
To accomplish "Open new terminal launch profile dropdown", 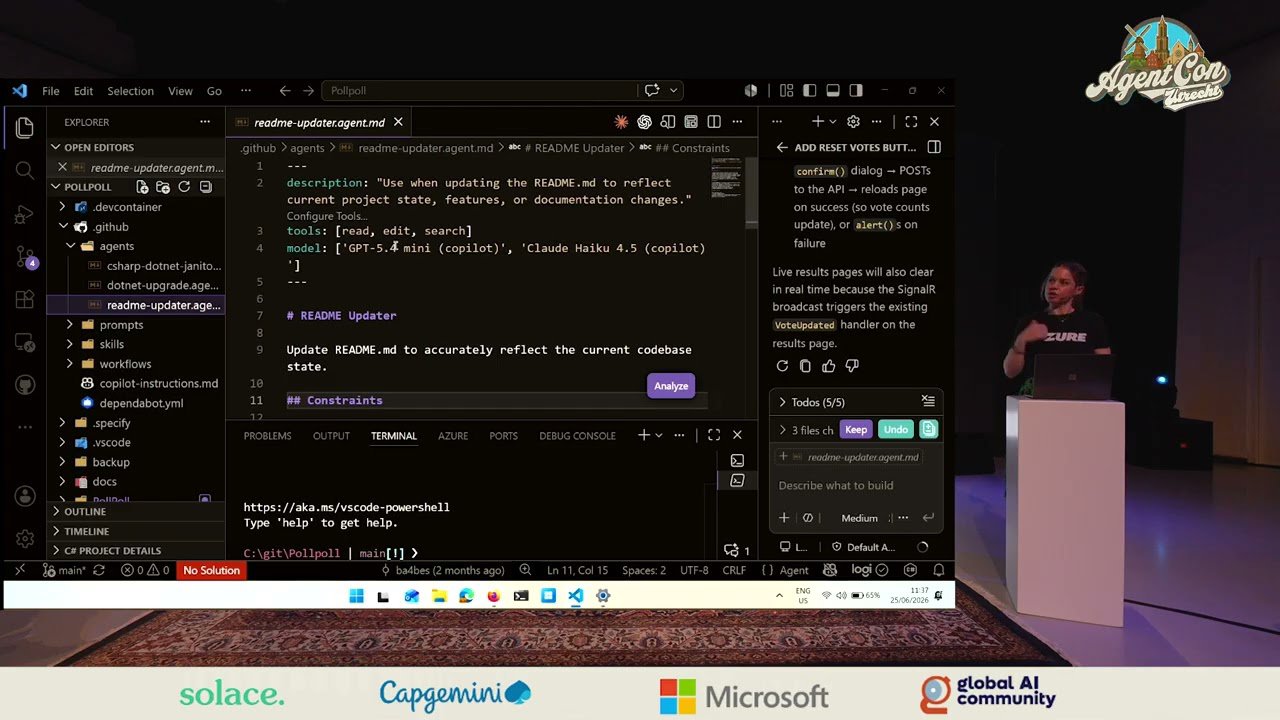I will pyautogui.click(x=659, y=435).
